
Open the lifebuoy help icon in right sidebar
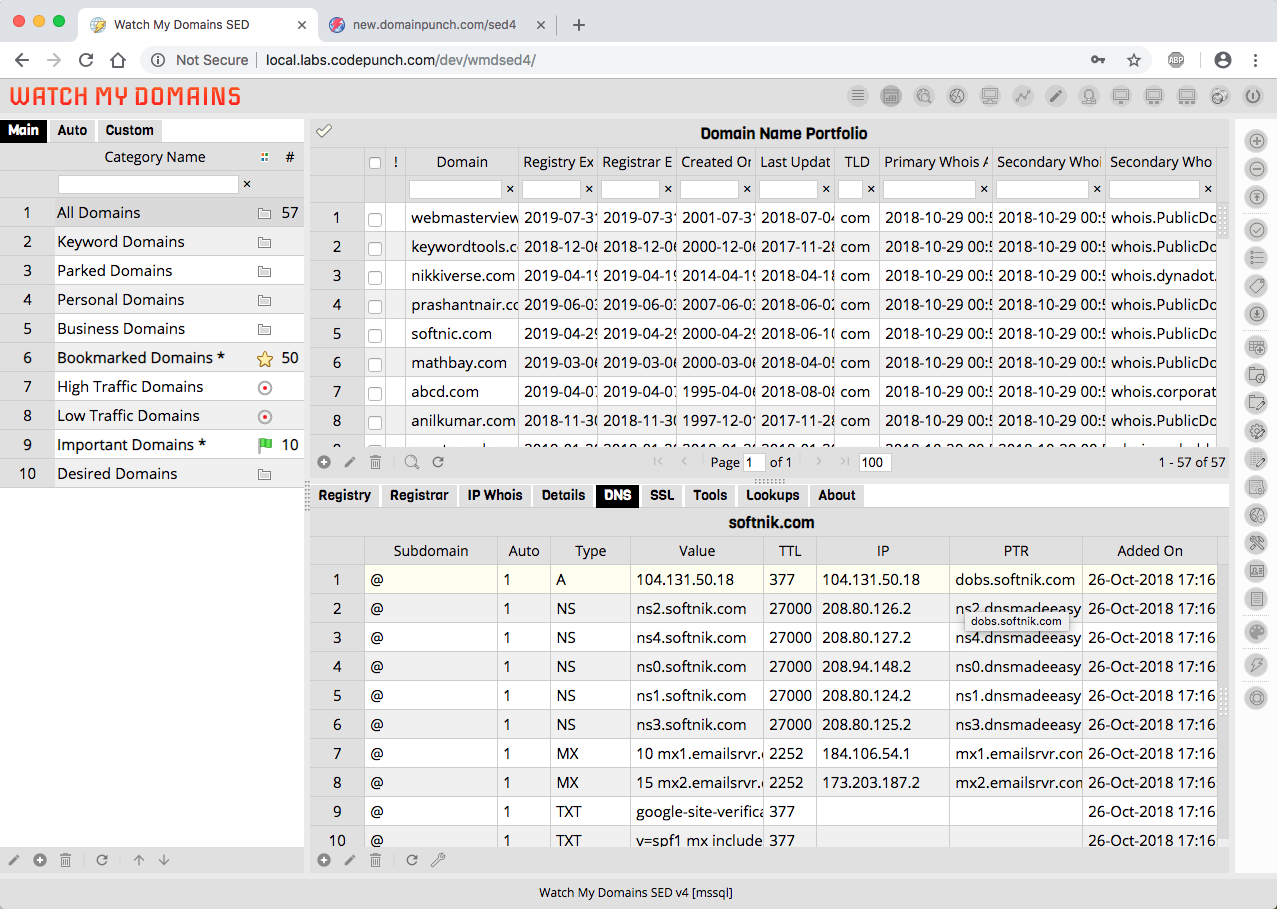1257,698
